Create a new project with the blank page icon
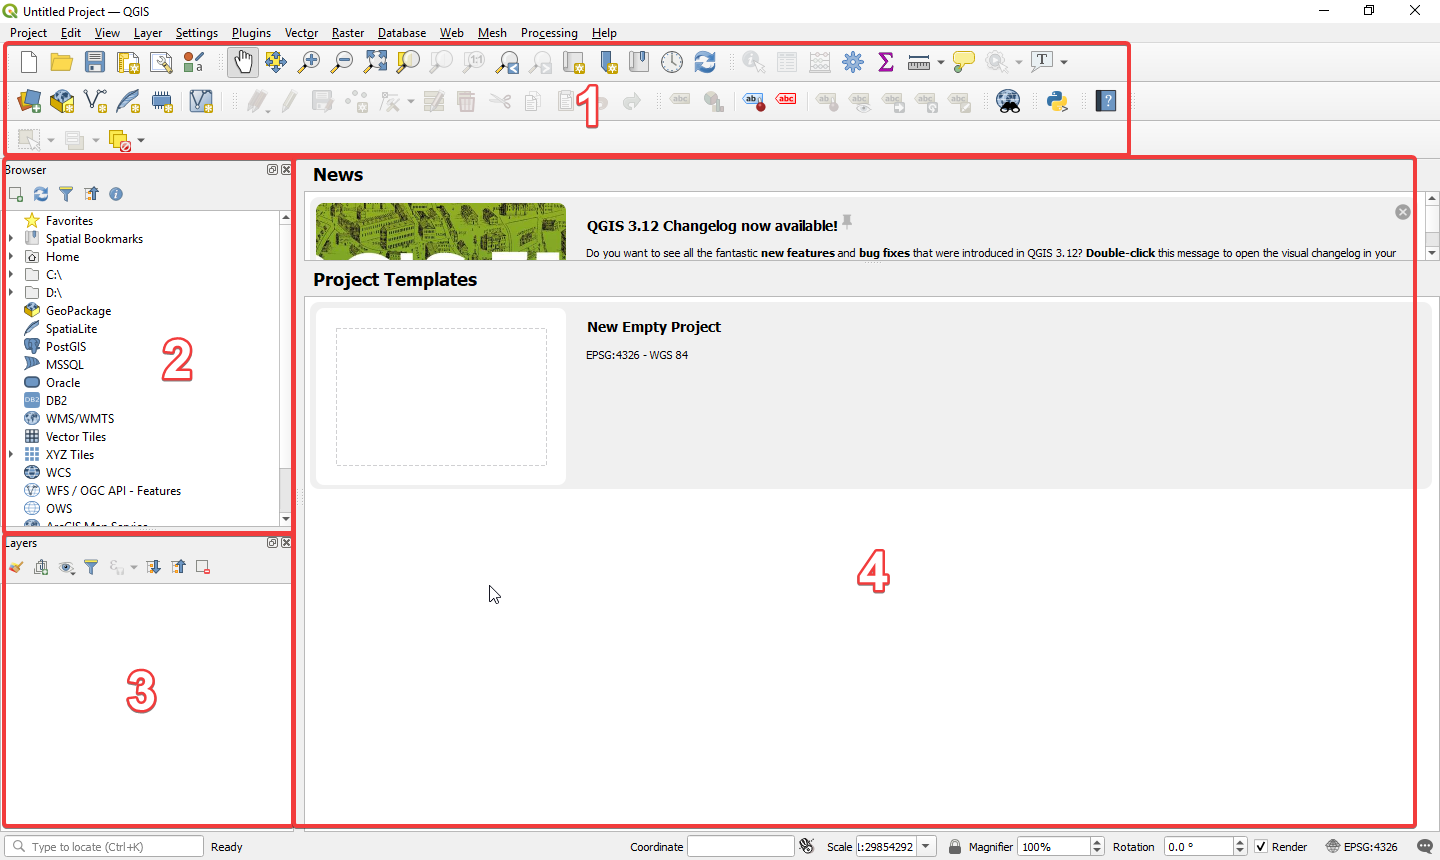1440x860 pixels. click(x=29, y=62)
